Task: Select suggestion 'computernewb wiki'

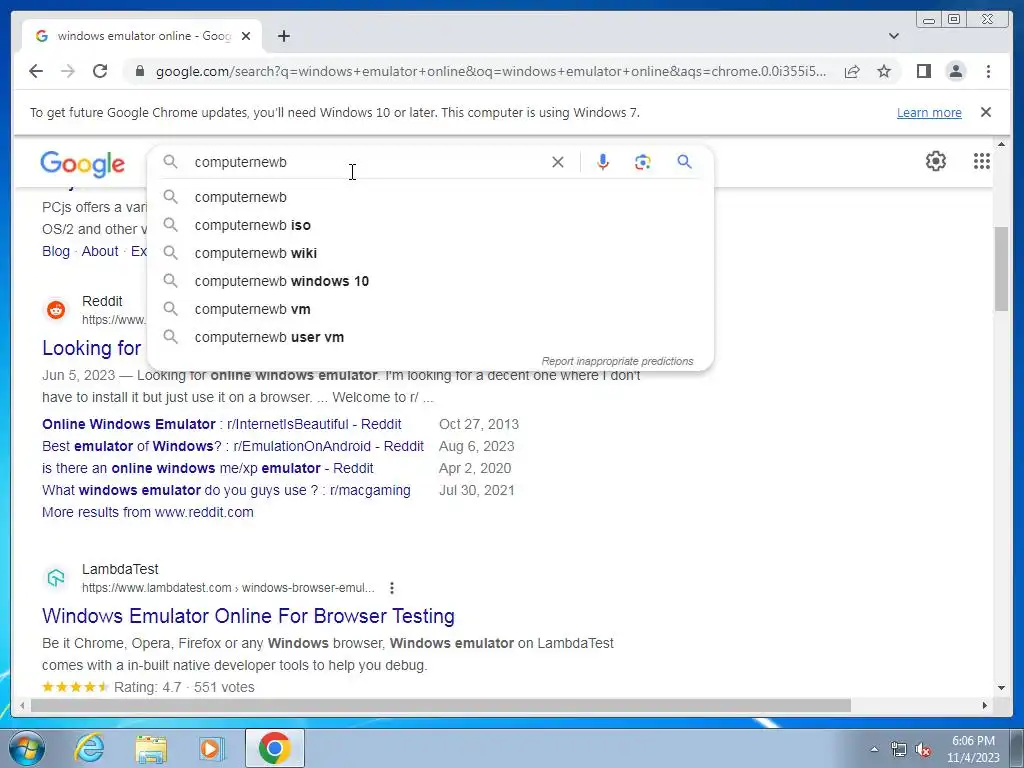Action: pos(430,253)
